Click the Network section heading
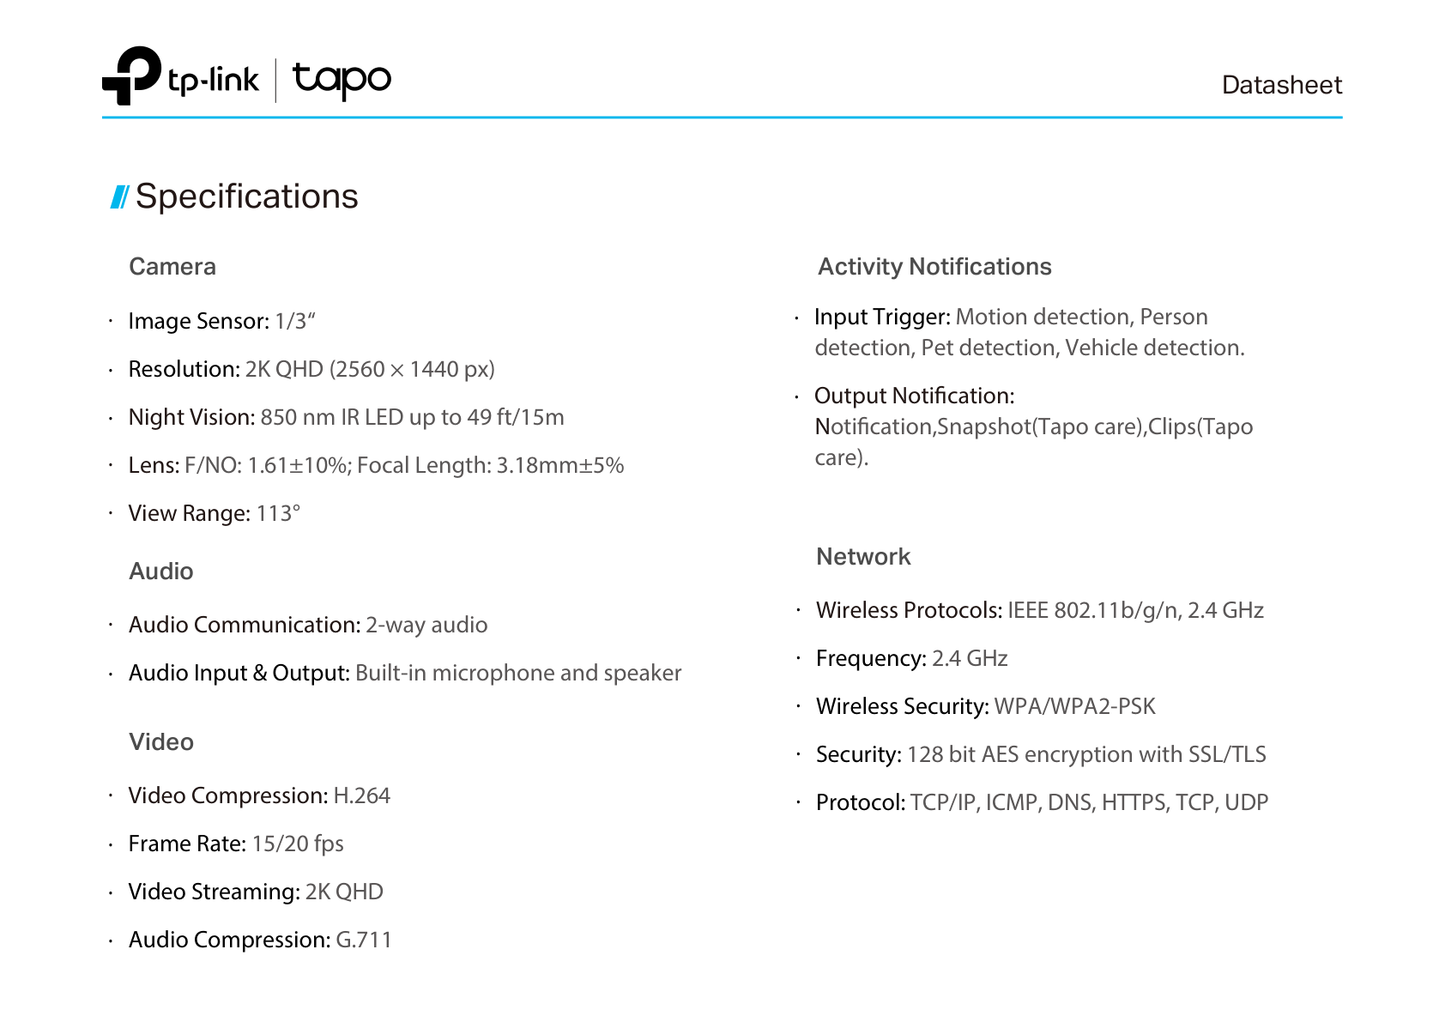Image resolution: width=1445 pixels, height=1022 pixels. 863,557
